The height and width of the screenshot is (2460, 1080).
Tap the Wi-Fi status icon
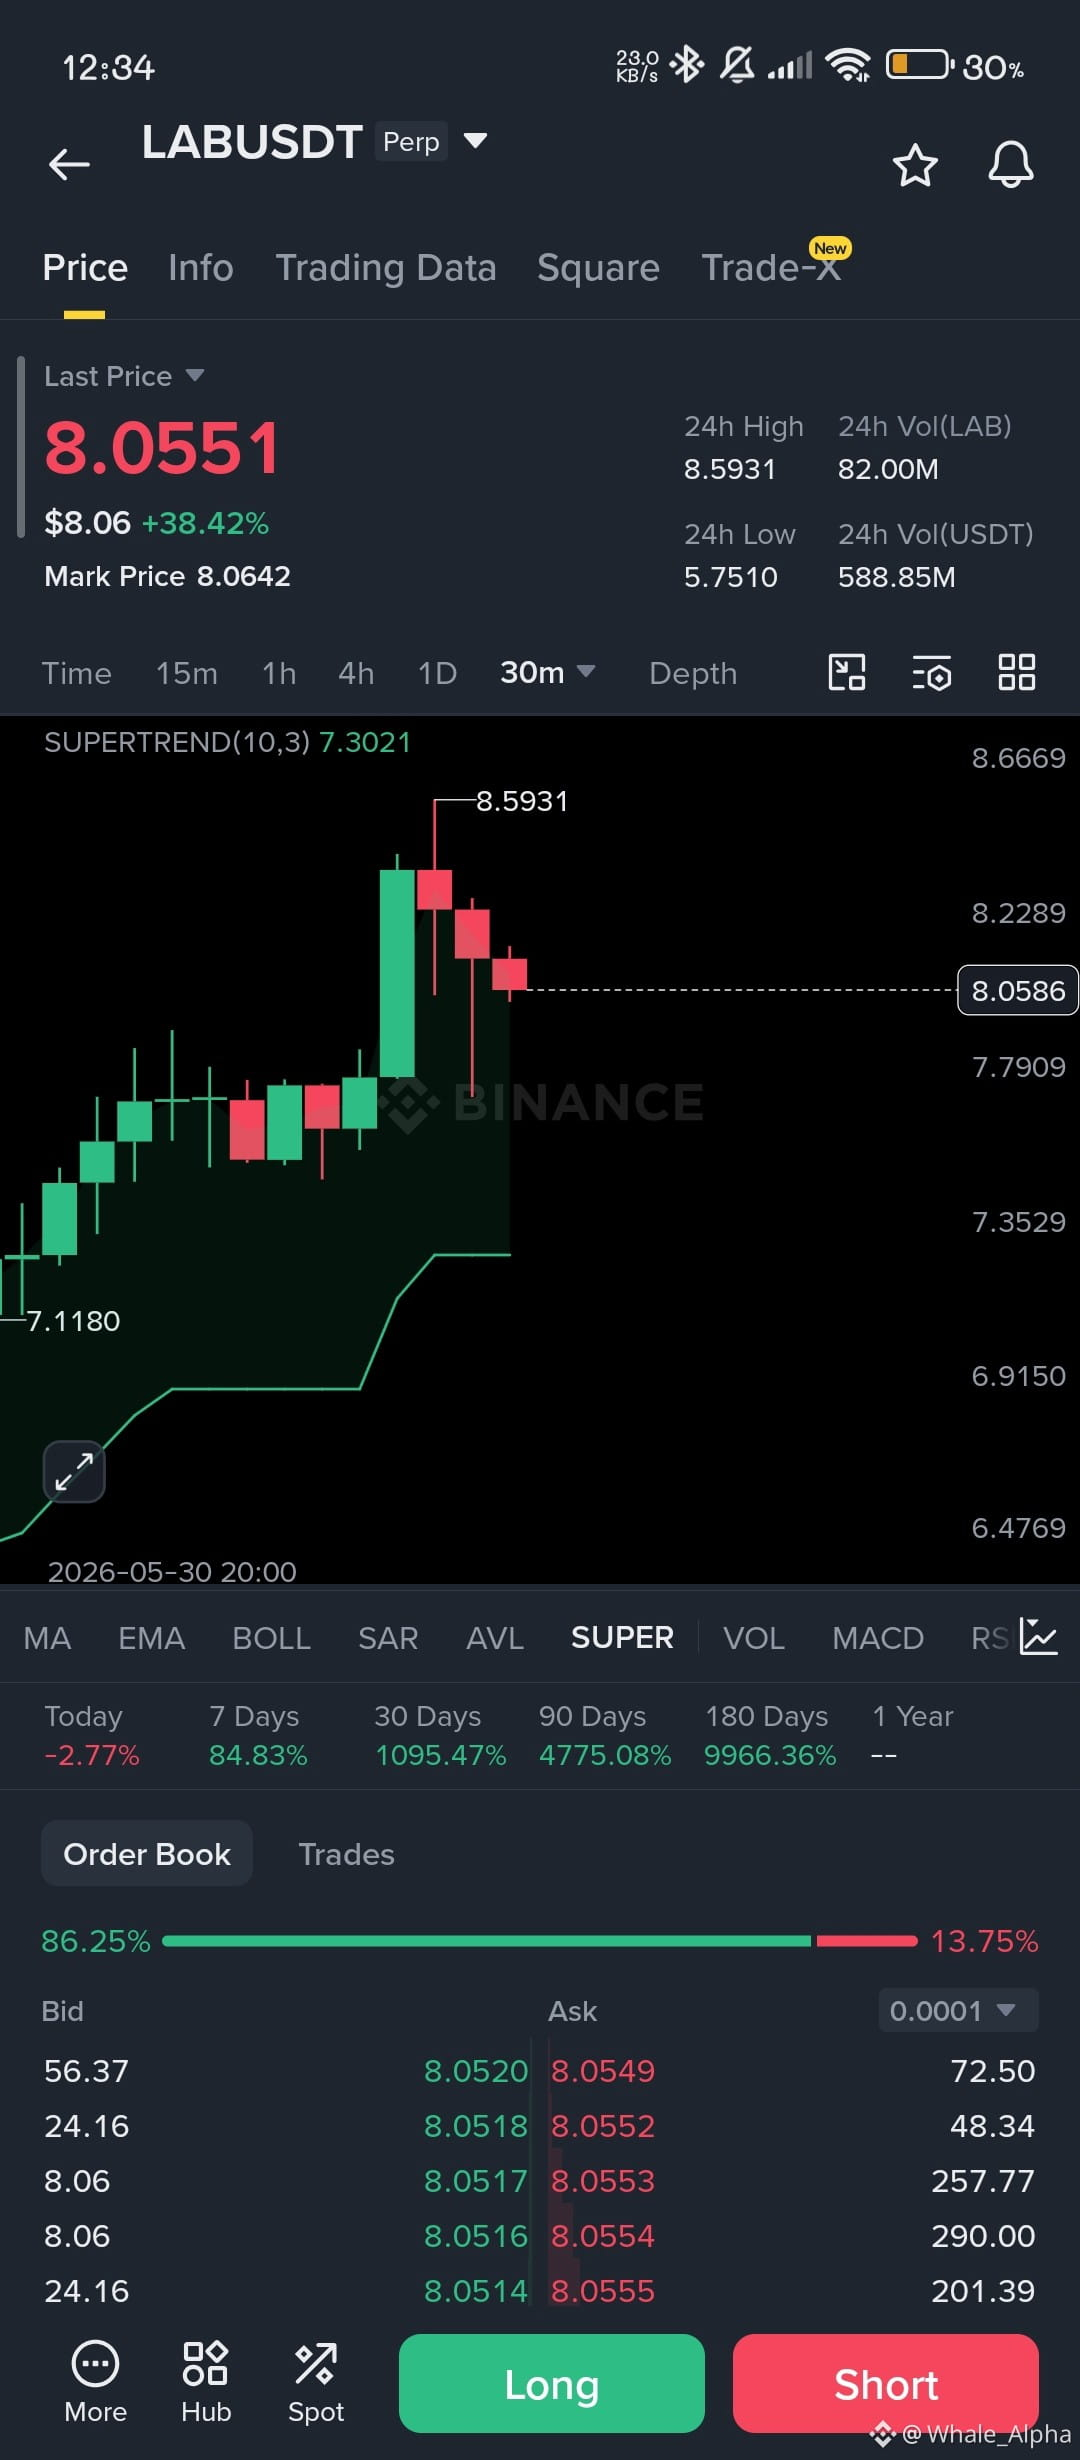[848, 65]
